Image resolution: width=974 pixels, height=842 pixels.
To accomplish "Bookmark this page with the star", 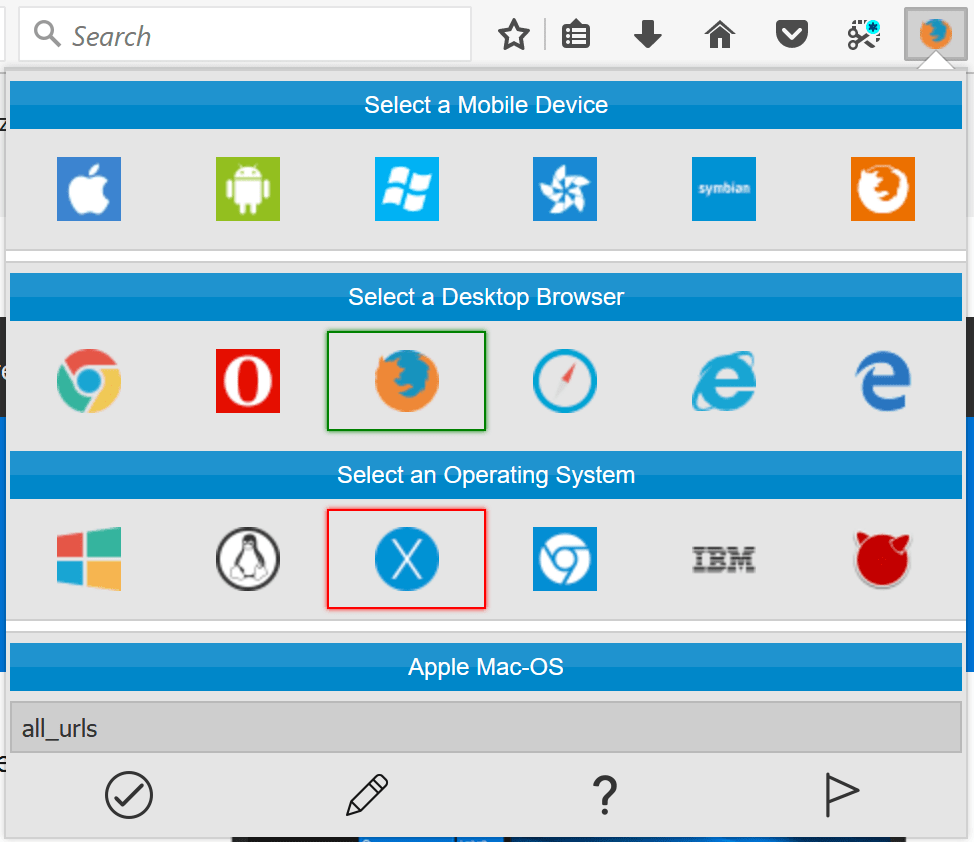I will (514, 35).
